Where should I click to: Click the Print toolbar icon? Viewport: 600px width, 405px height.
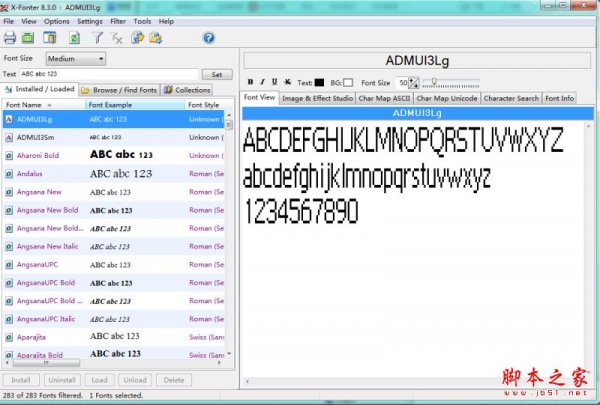[x=10, y=38]
